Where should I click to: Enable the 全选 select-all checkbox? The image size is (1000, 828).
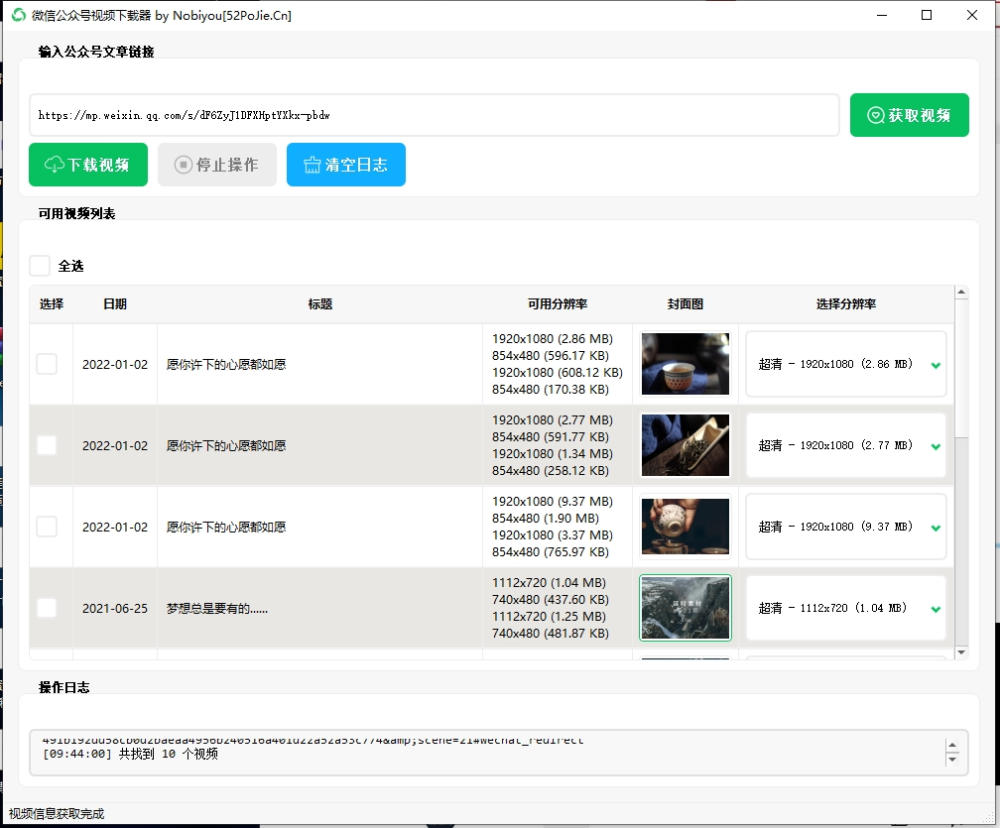39,265
